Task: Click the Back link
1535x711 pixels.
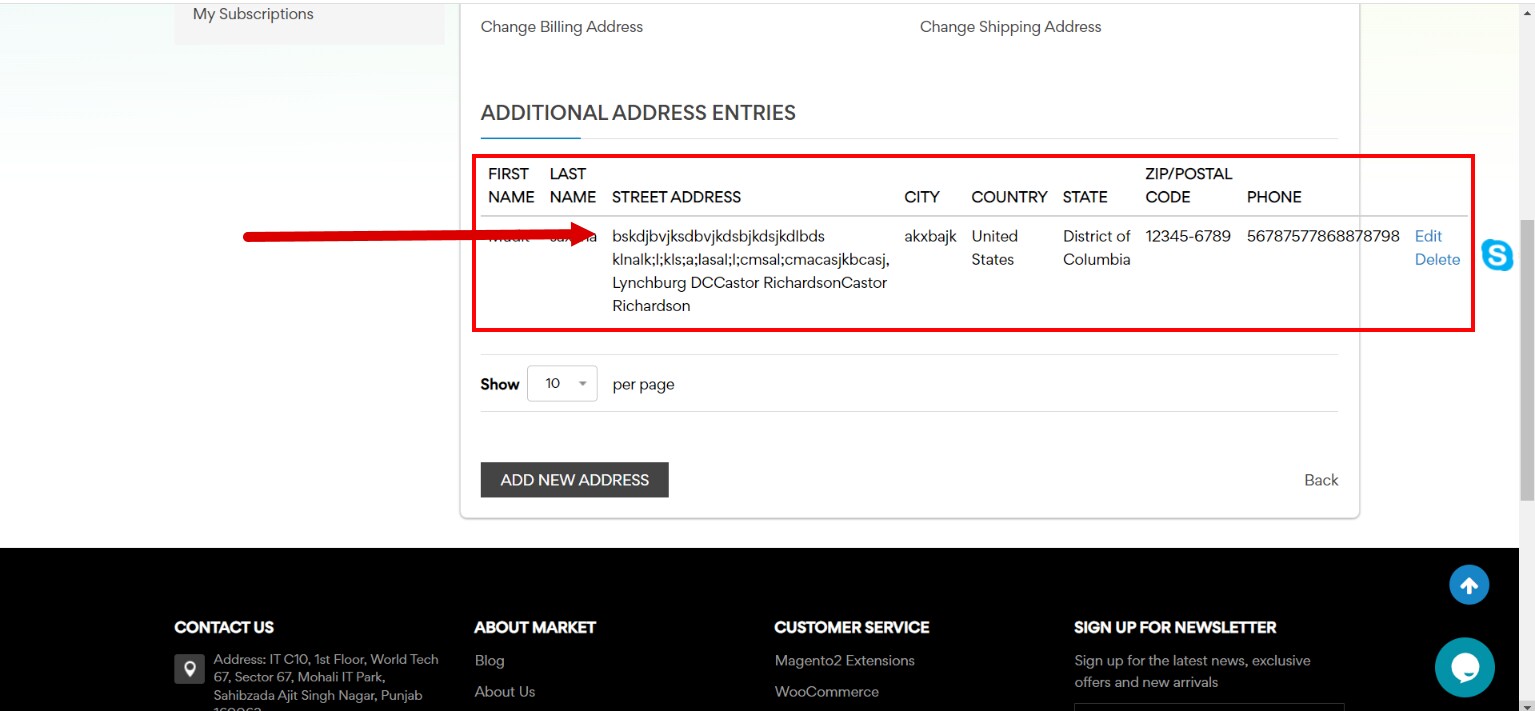Action: pos(1320,479)
